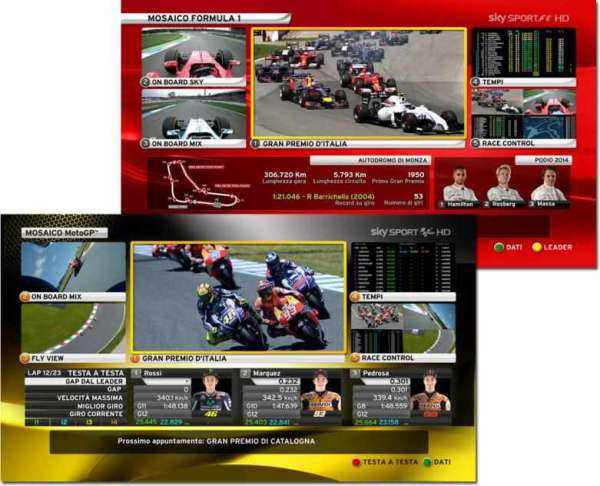
Task: Open the Formula 1 TEMPI timing thumbnail
Action: point(524,53)
